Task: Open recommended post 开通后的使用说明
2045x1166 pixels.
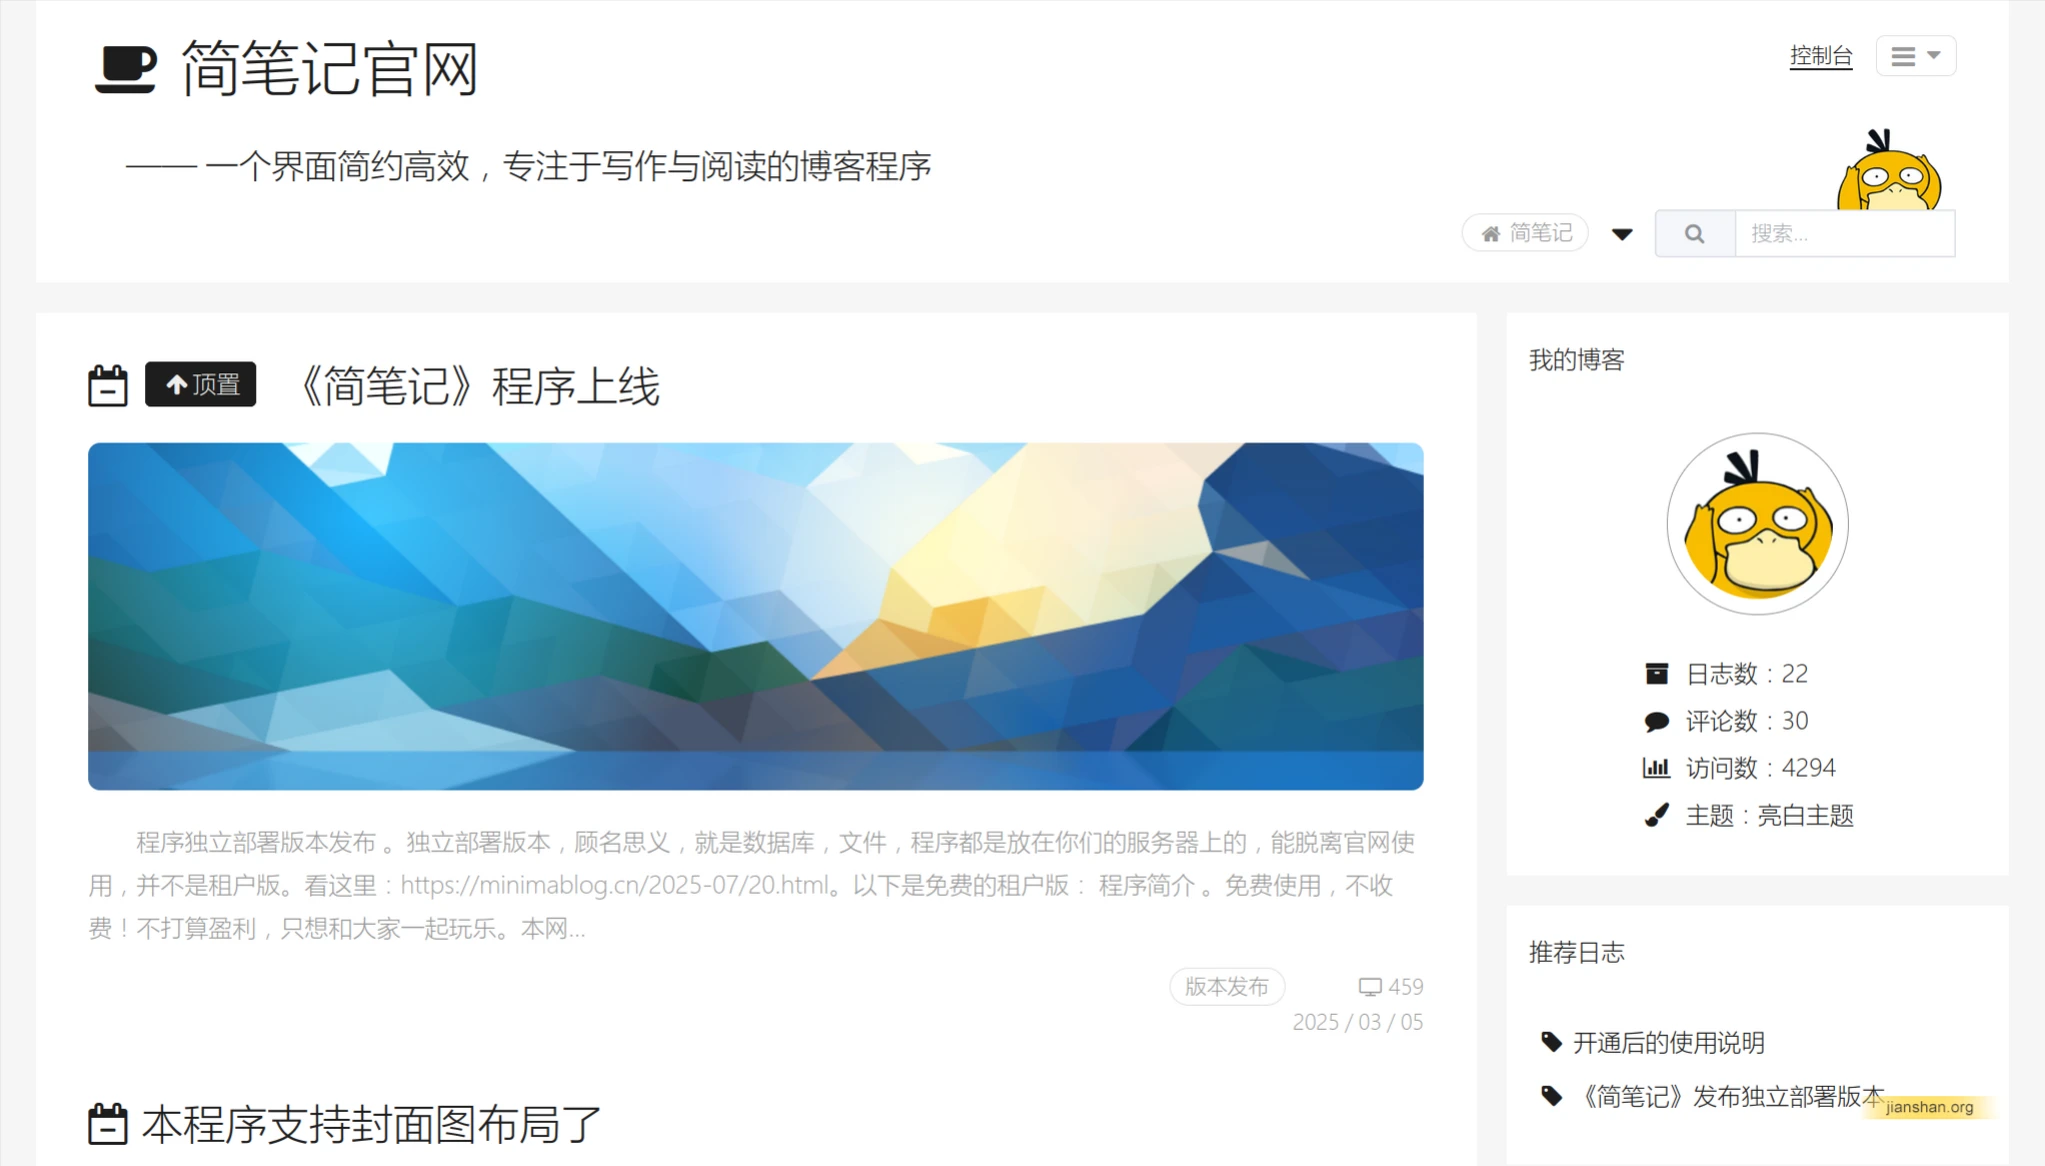Action: [1669, 1043]
